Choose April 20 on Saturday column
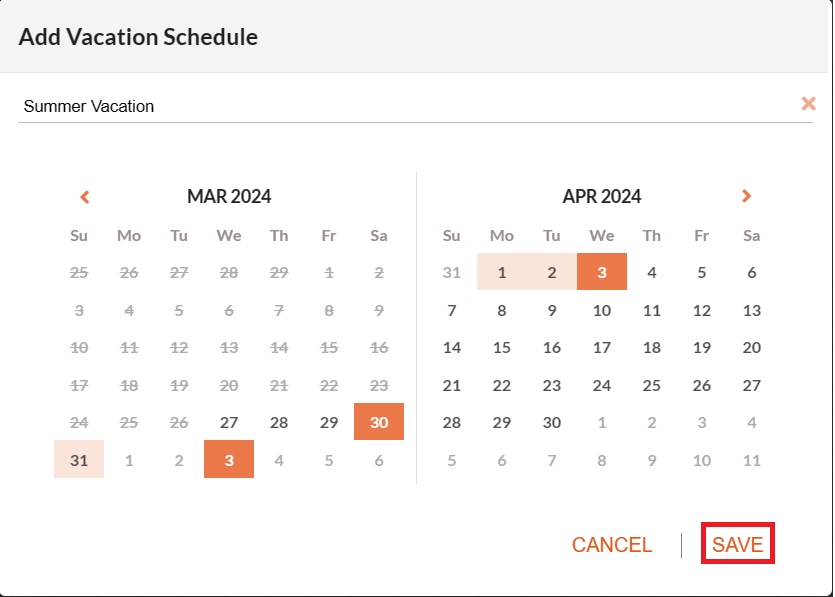 (751, 347)
